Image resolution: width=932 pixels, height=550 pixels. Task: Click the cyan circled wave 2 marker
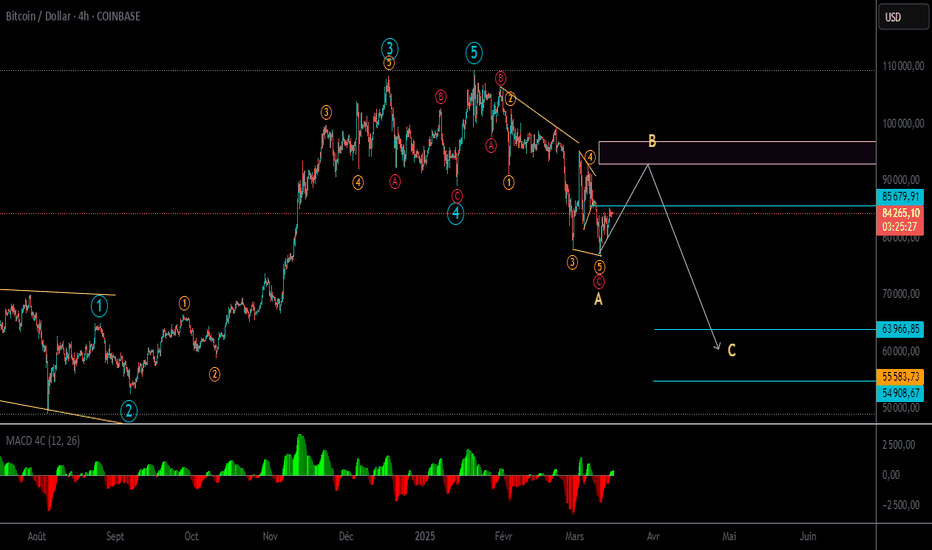click(128, 410)
